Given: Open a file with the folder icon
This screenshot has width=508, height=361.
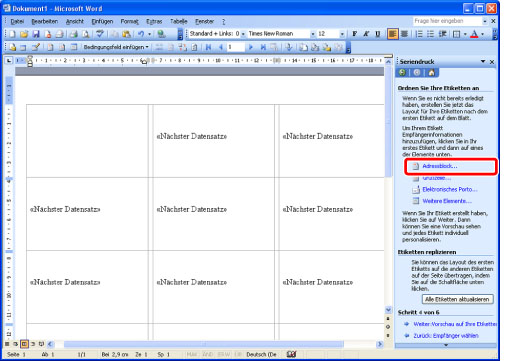Looking at the screenshot, I should tap(24, 34).
